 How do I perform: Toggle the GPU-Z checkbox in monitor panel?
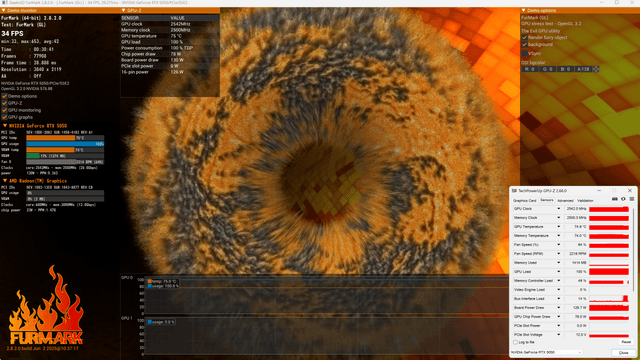pos(4,103)
